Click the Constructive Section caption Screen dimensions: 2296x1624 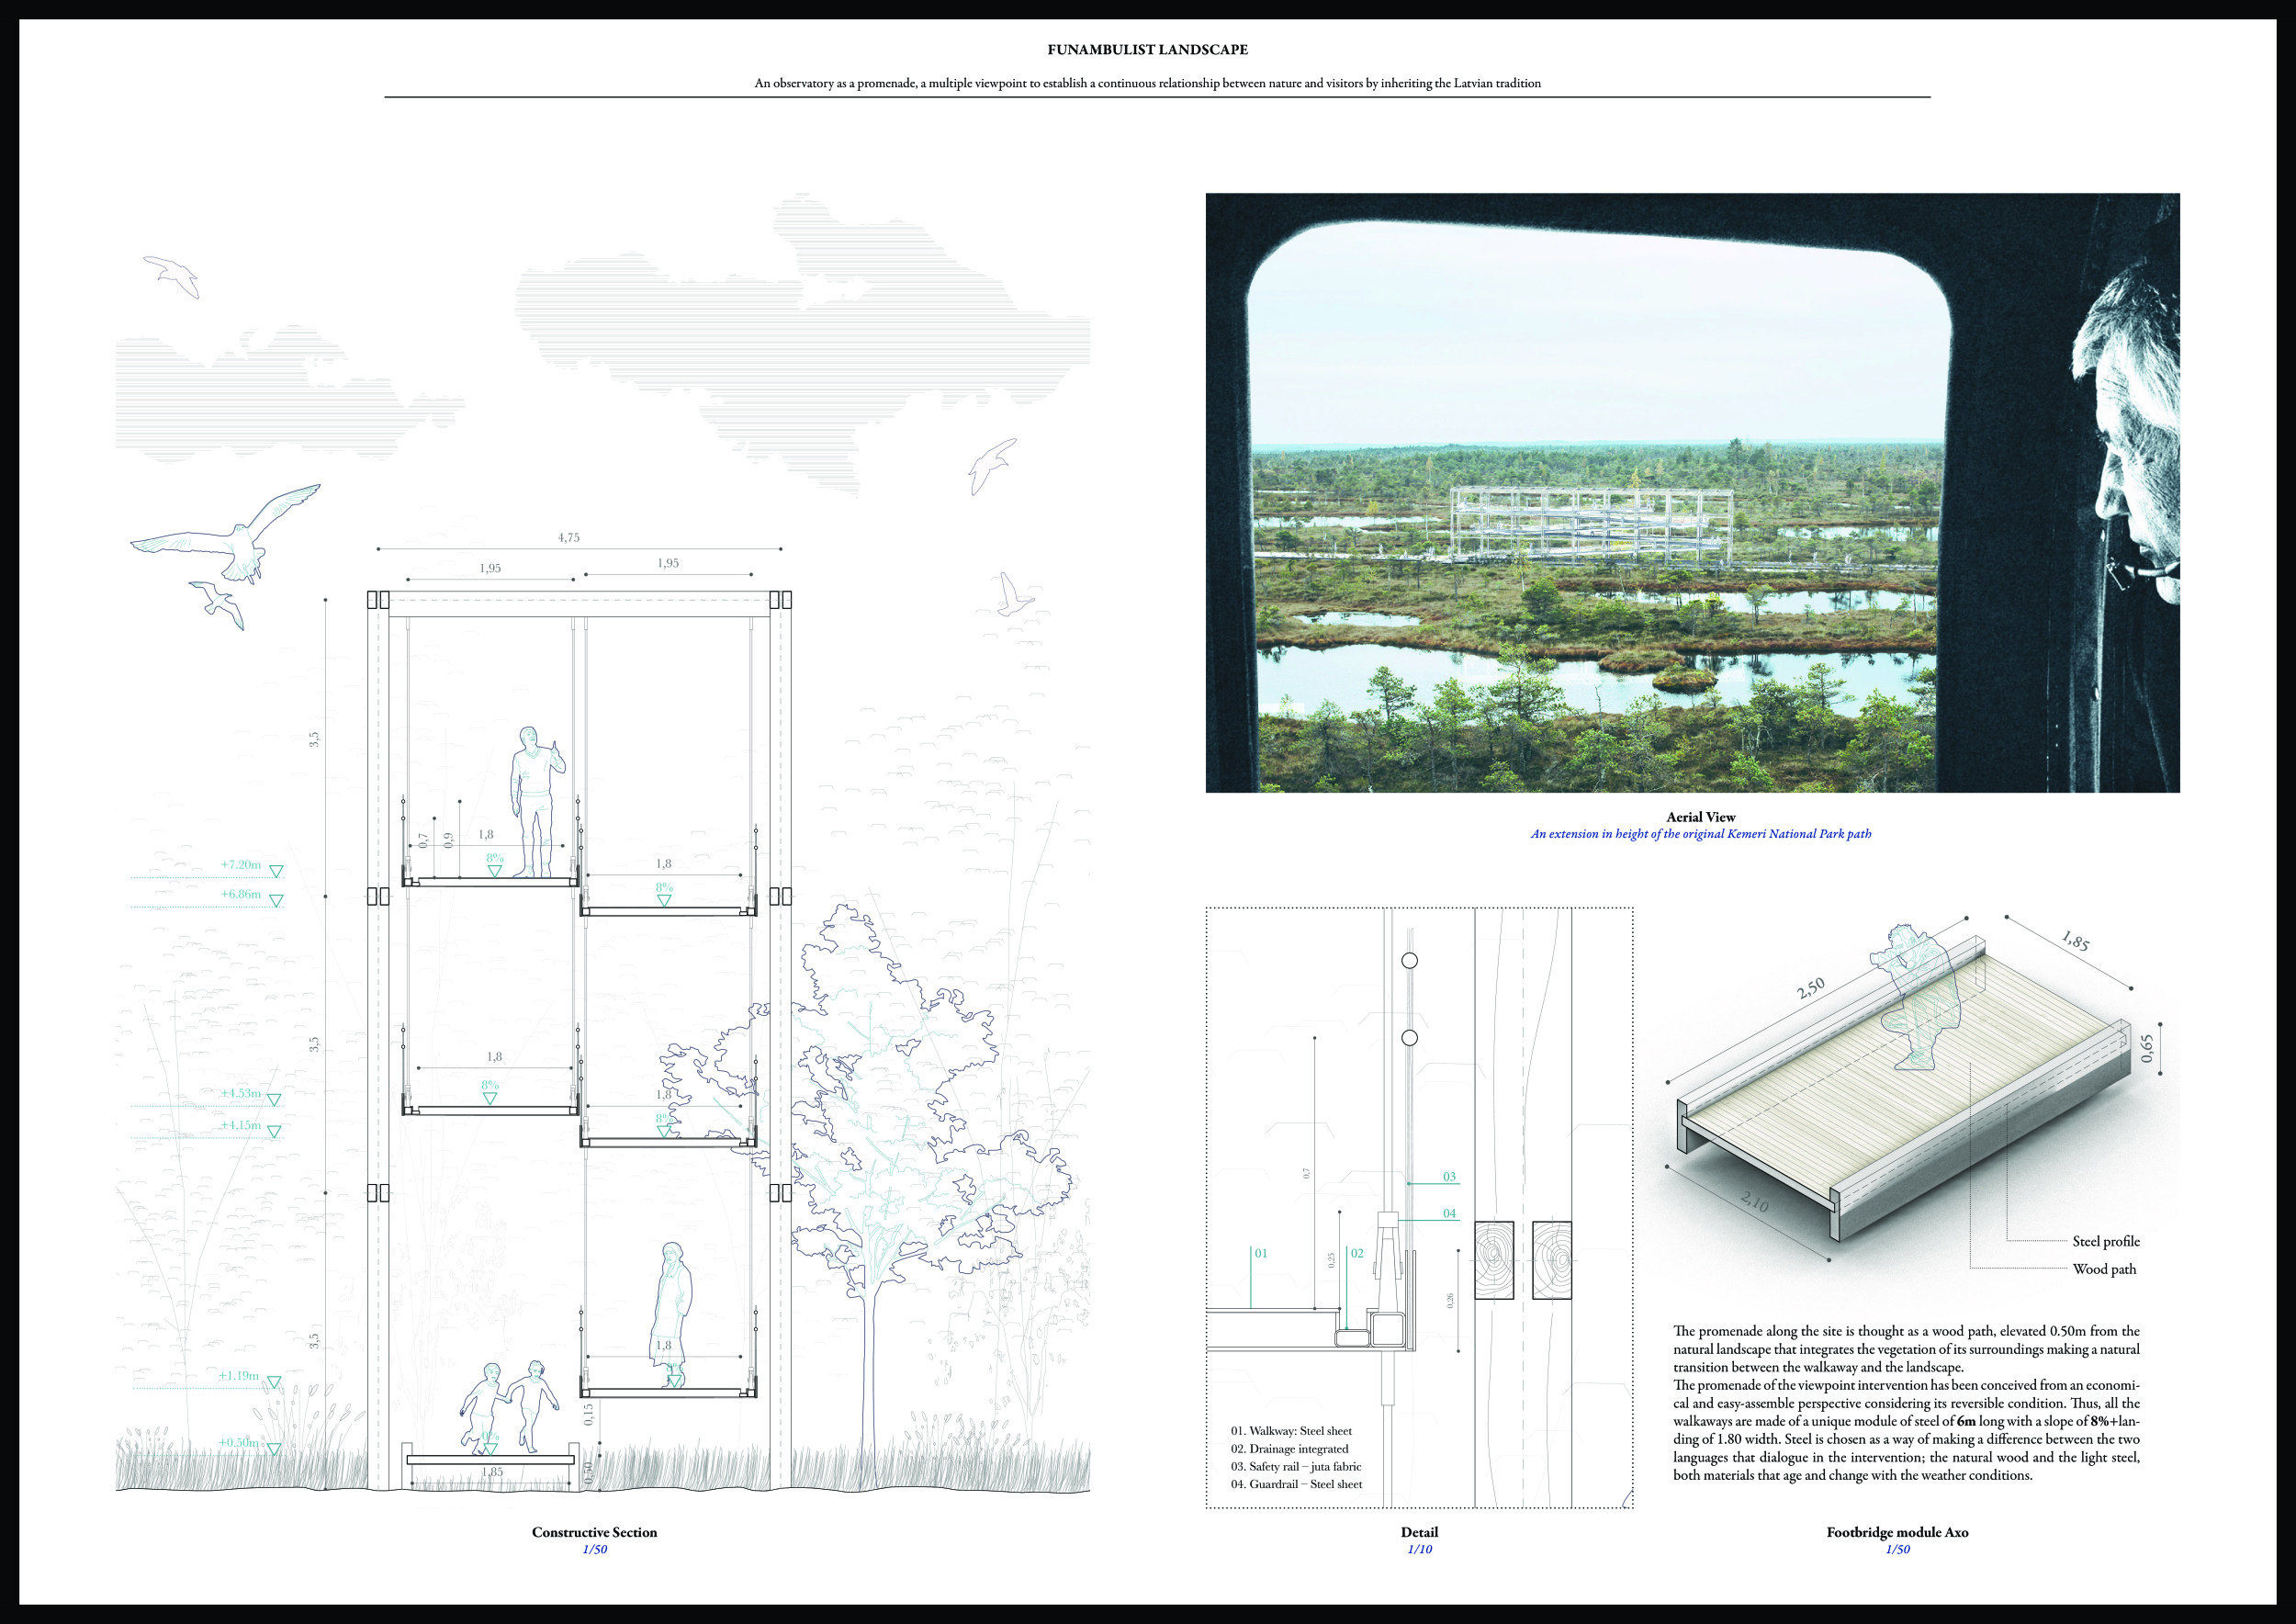tap(594, 1532)
